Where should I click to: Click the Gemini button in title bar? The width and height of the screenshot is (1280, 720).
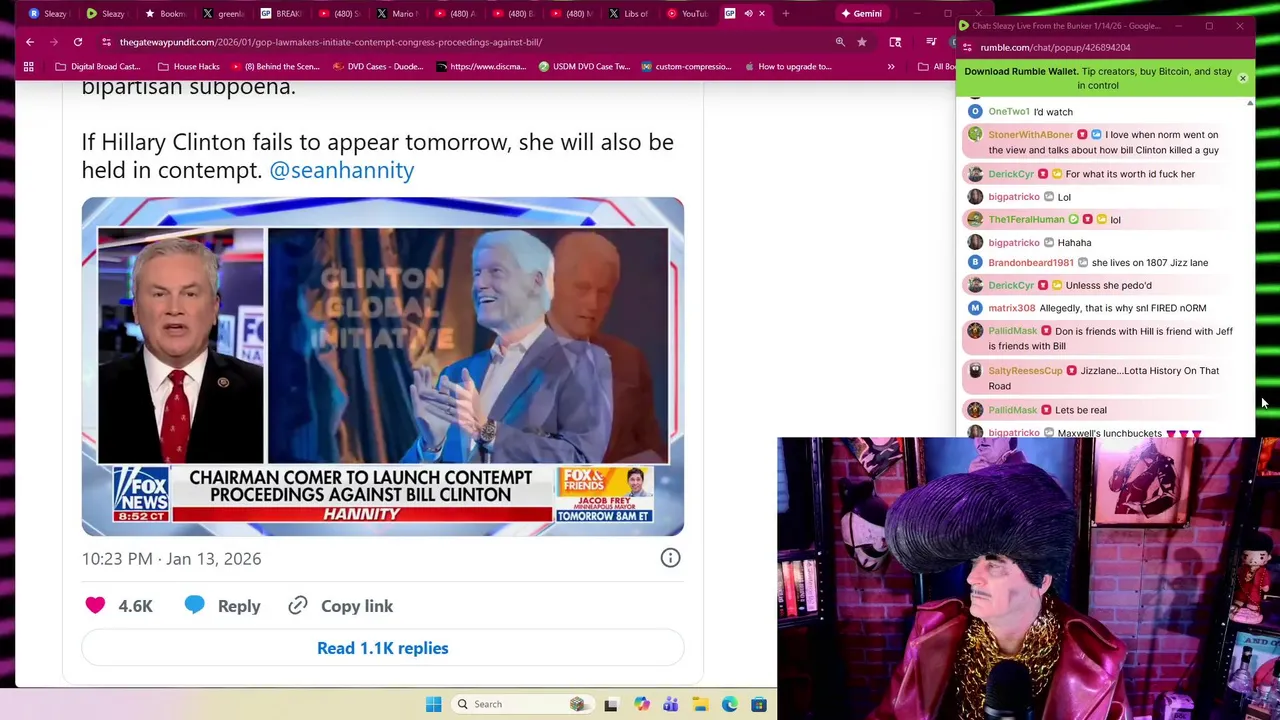pyautogui.click(x=861, y=14)
